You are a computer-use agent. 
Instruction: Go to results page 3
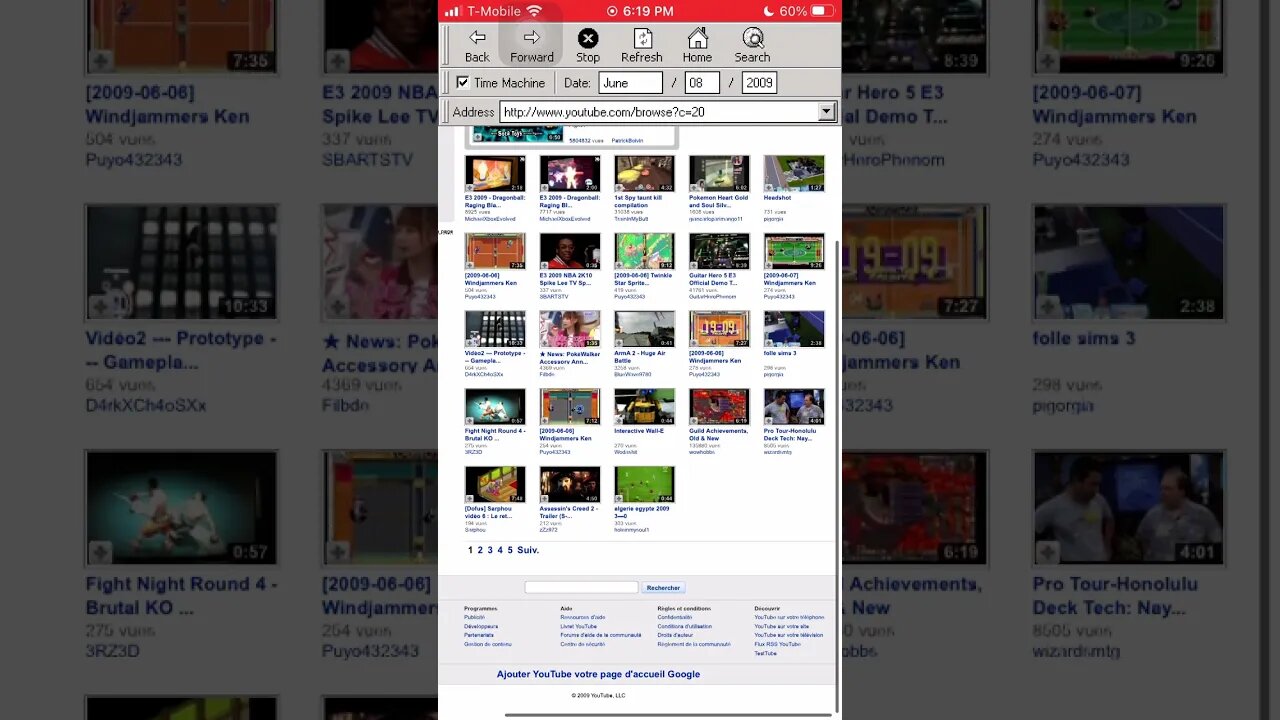coord(490,550)
